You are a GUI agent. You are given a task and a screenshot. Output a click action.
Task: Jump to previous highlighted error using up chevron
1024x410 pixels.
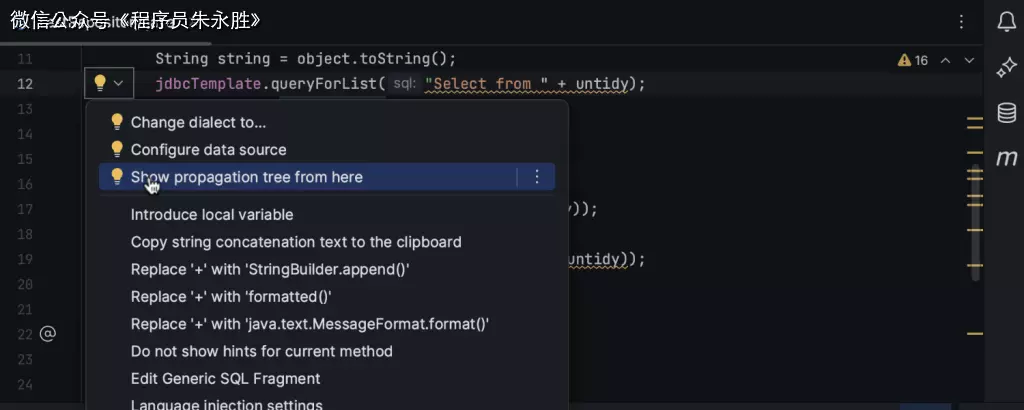tap(945, 60)
